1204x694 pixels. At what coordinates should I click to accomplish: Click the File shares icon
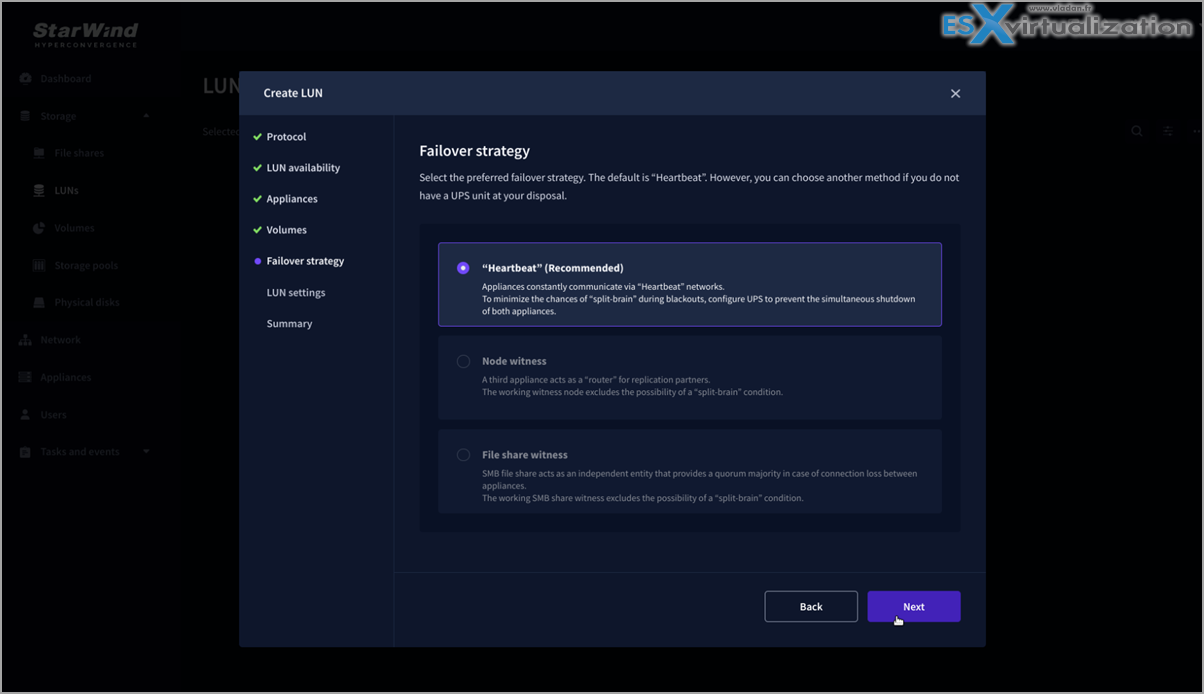(39, 154)
